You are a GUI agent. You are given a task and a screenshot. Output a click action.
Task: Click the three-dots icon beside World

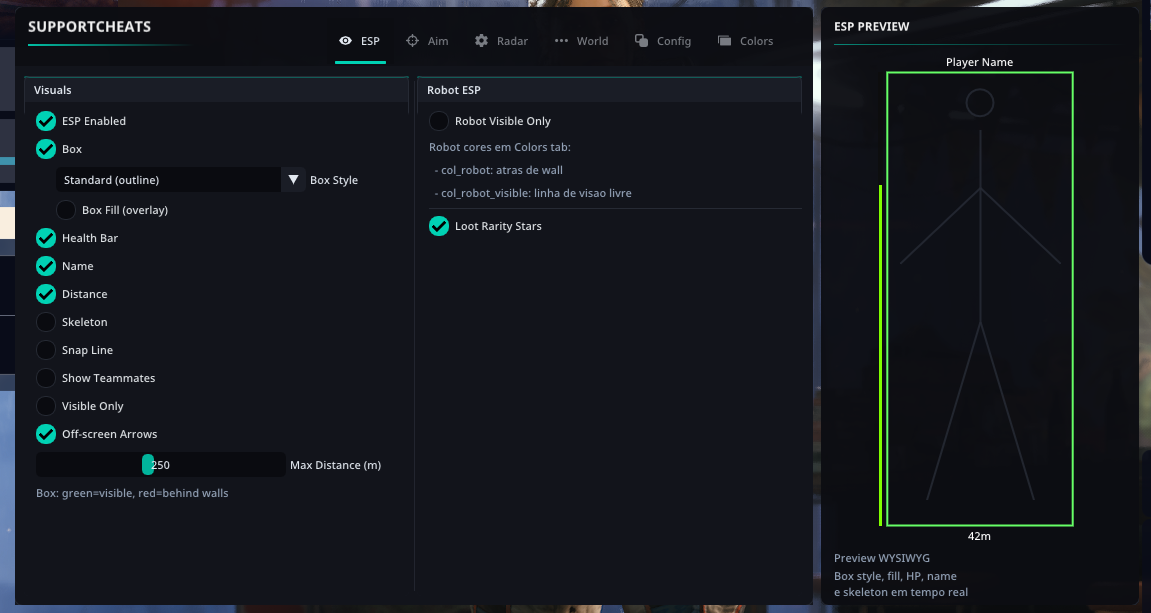(x=561, y=41)
